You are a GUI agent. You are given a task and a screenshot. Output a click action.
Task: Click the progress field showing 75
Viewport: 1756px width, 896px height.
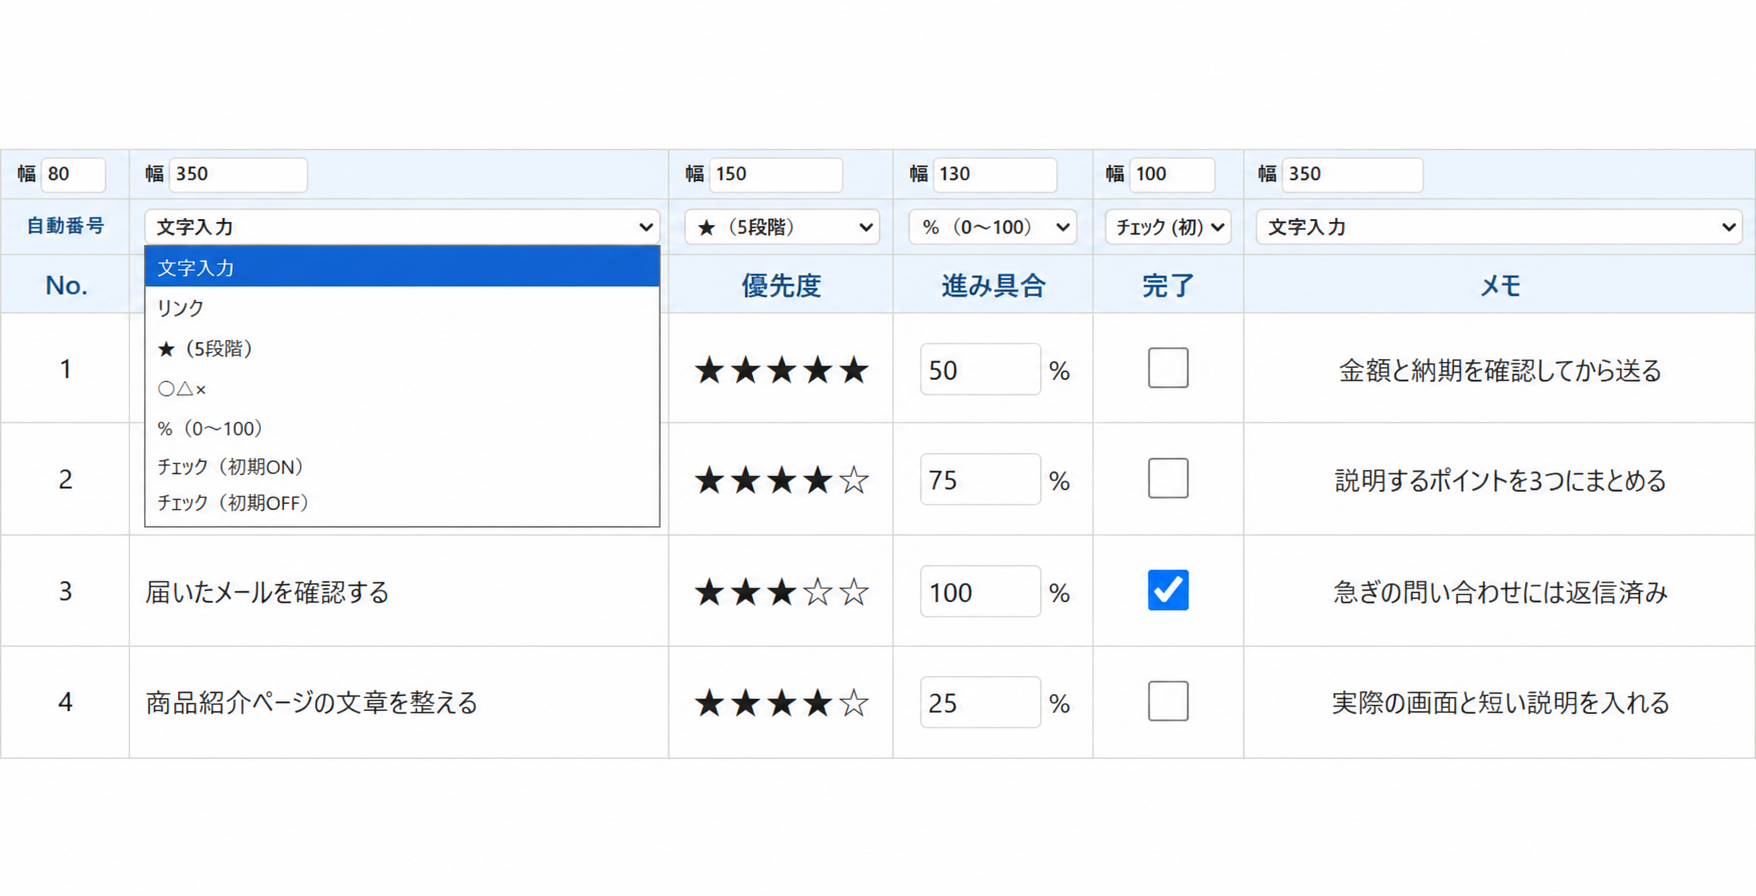980,480
